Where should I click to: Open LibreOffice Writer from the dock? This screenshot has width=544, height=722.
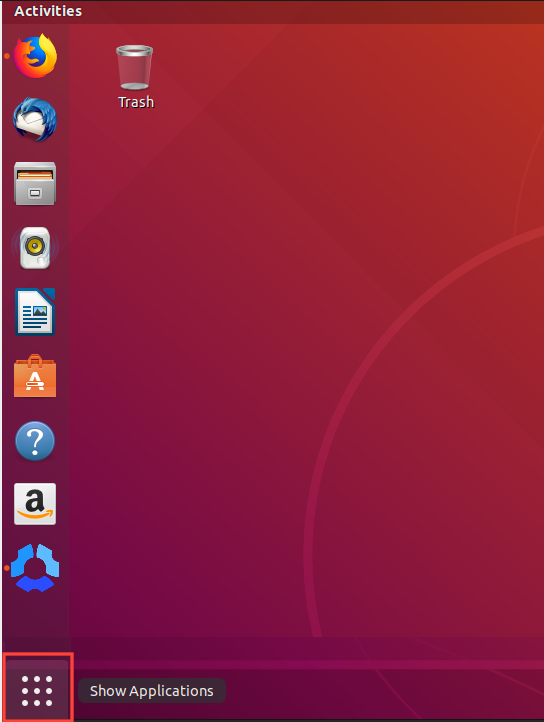(x=35, y=312)
